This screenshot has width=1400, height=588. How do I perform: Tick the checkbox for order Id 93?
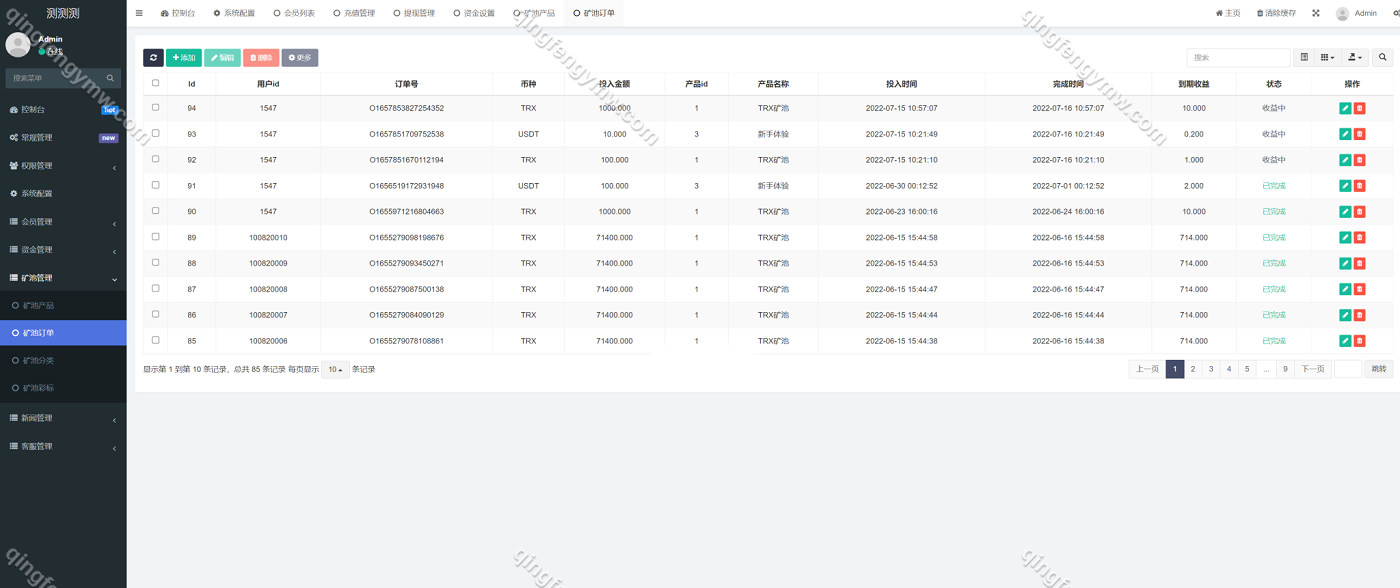(x=155, y=133)
